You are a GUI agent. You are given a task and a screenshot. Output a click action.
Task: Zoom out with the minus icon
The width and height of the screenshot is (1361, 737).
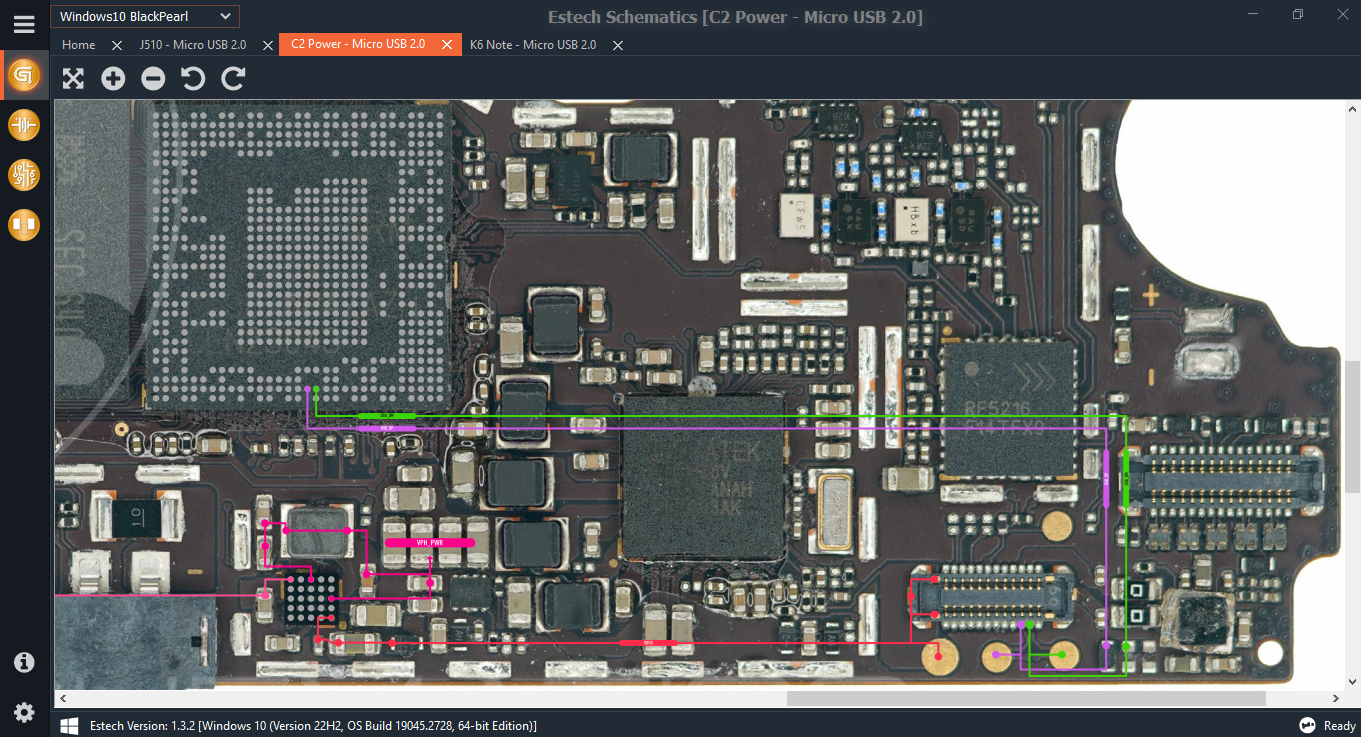tap(153, 78)
